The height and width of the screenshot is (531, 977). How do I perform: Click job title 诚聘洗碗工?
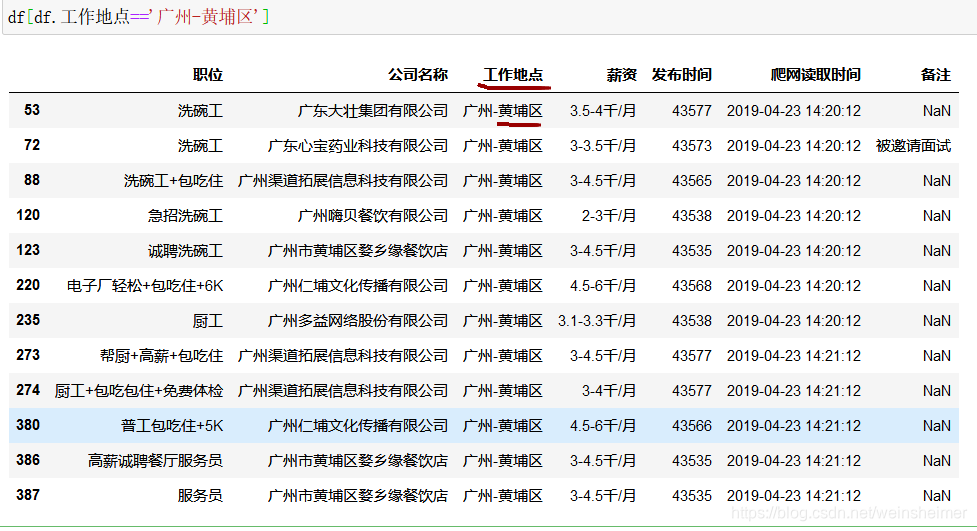click(185, 251)
